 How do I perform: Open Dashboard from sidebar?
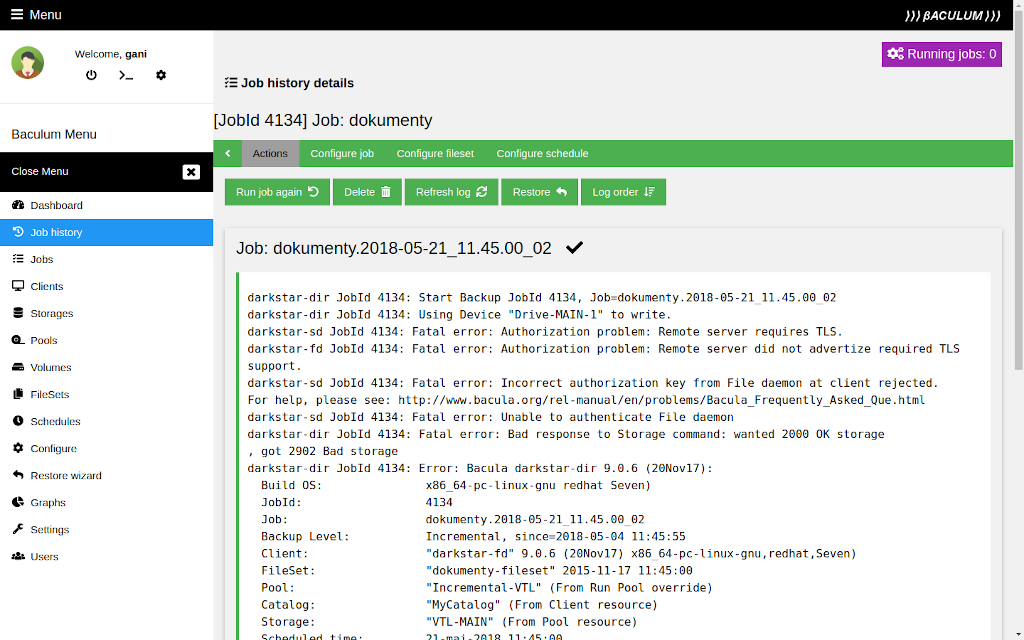(x=106, y=205)
